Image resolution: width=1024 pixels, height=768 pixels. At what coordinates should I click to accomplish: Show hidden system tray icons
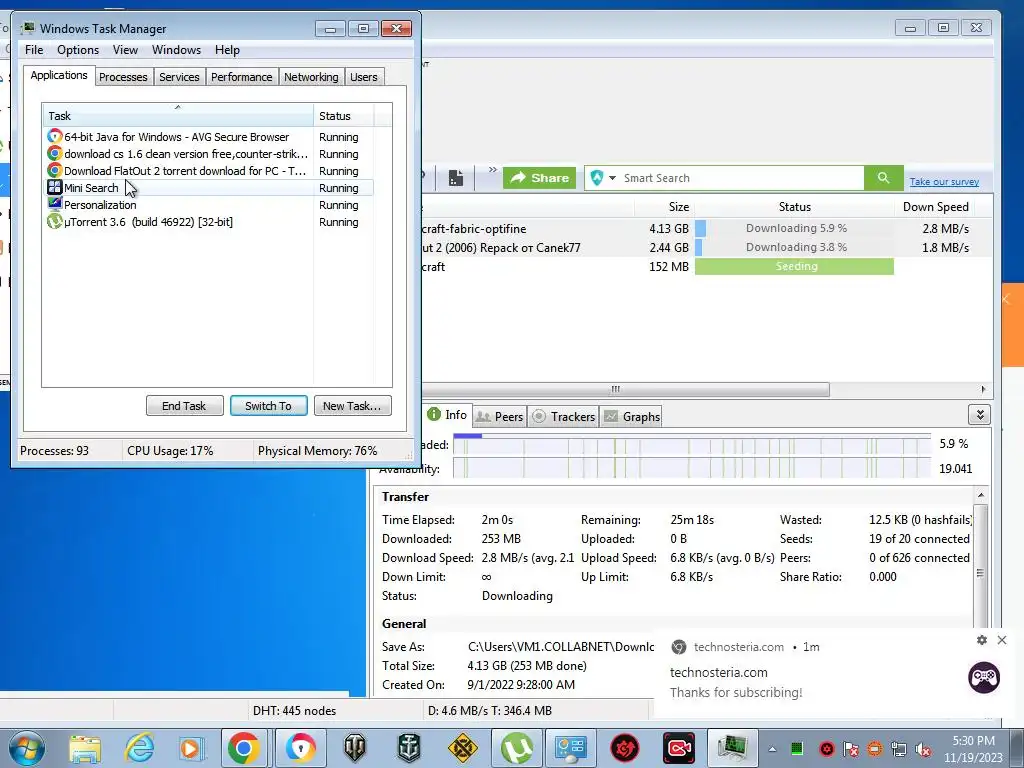click(773, 749)
